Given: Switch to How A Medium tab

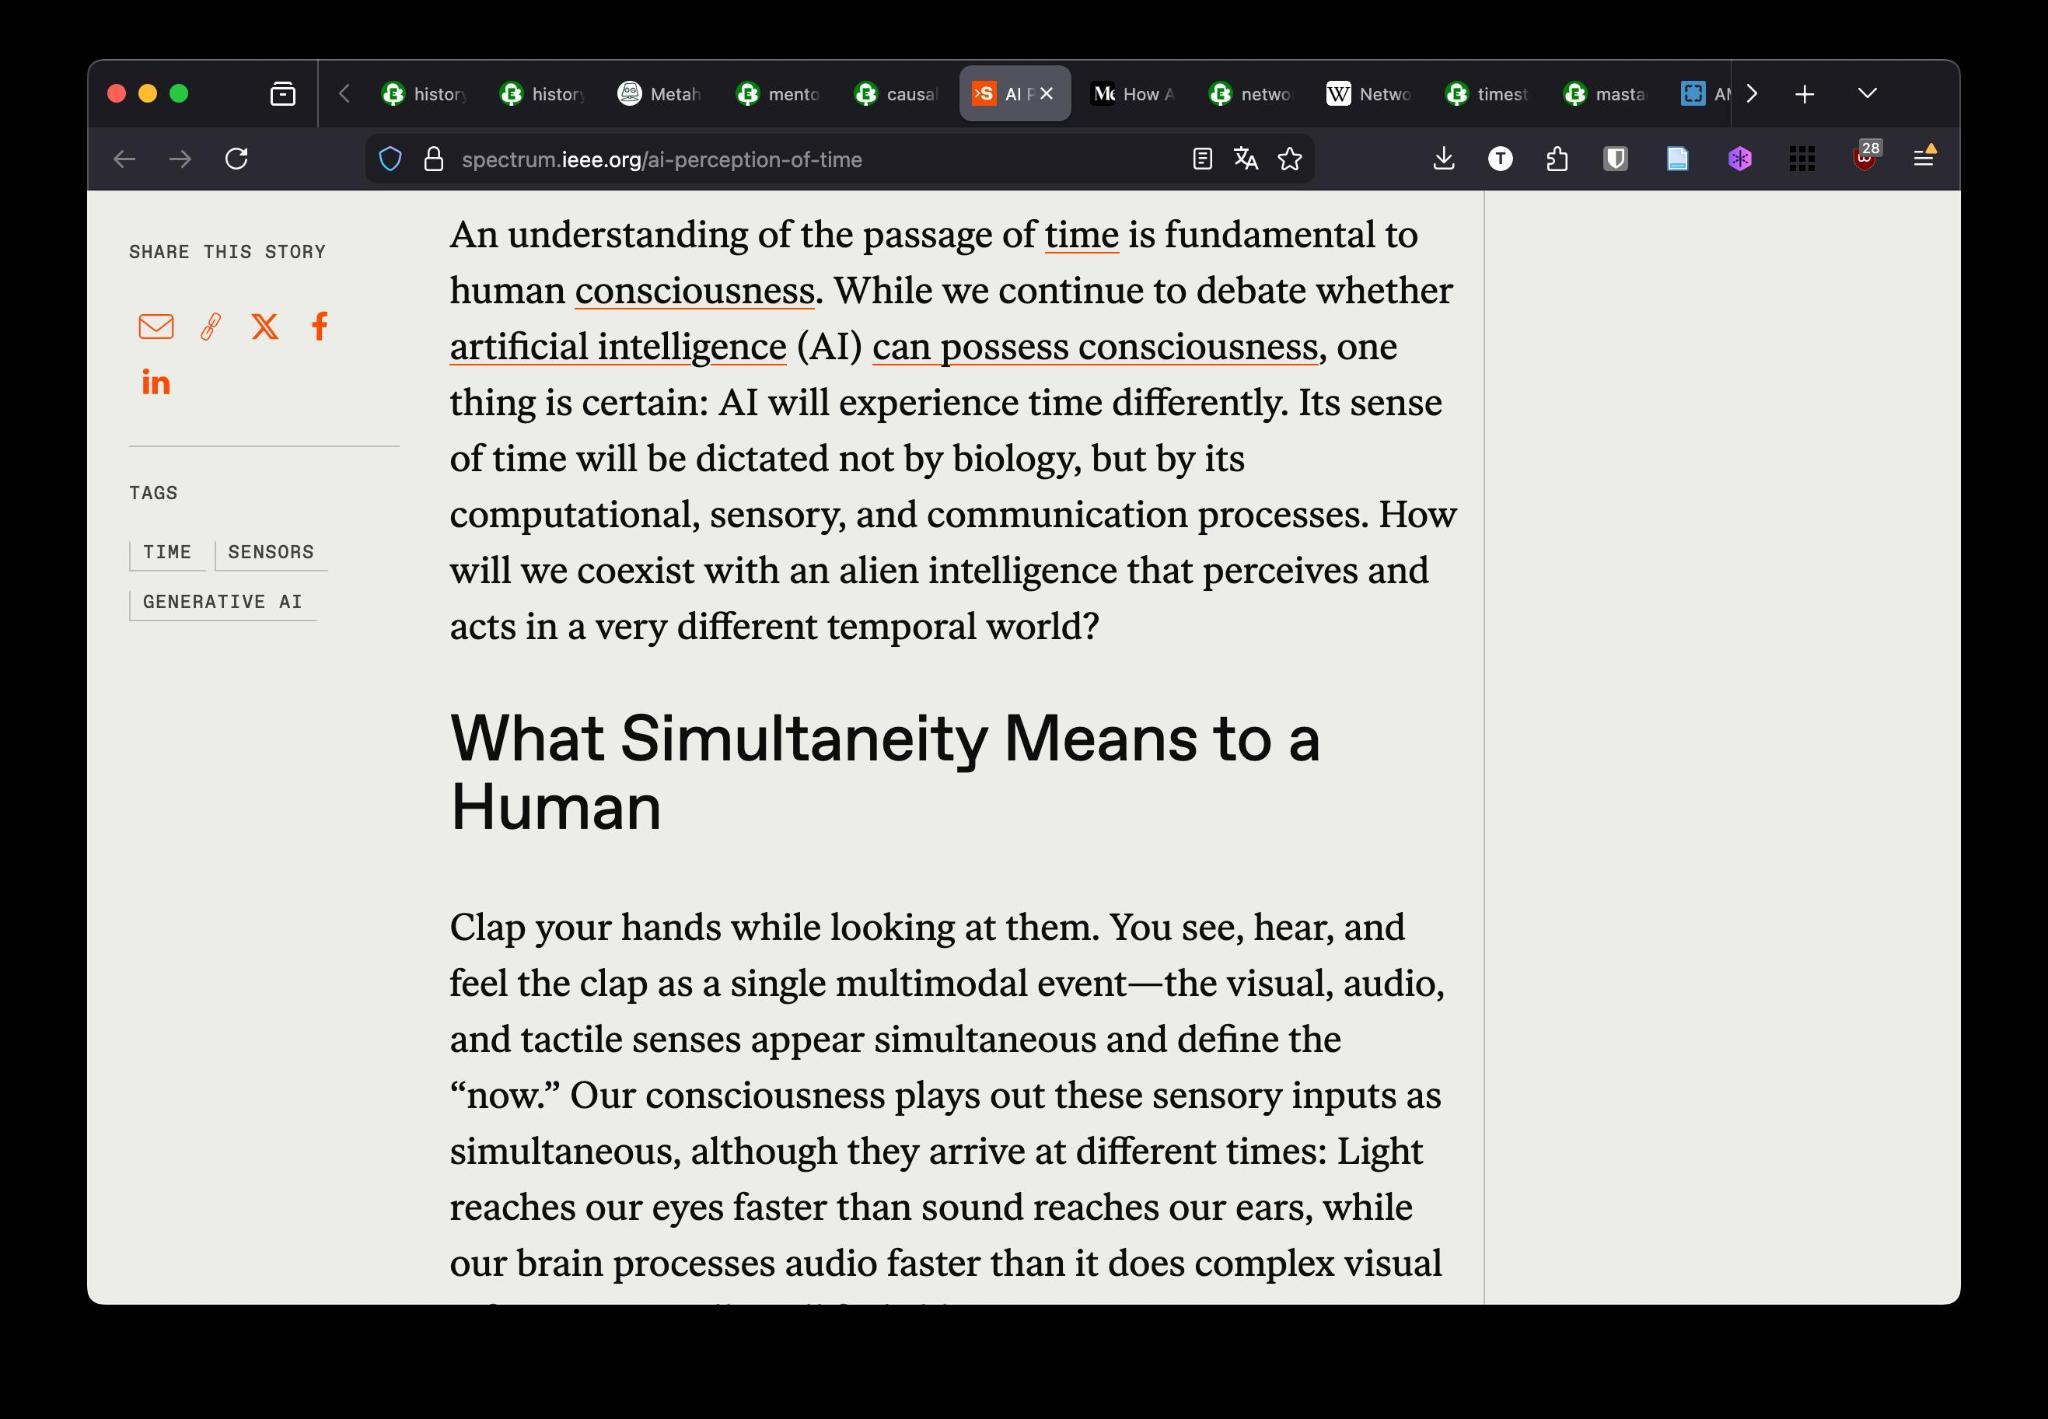Looking at the screenshot, I should coord(1133,94).
